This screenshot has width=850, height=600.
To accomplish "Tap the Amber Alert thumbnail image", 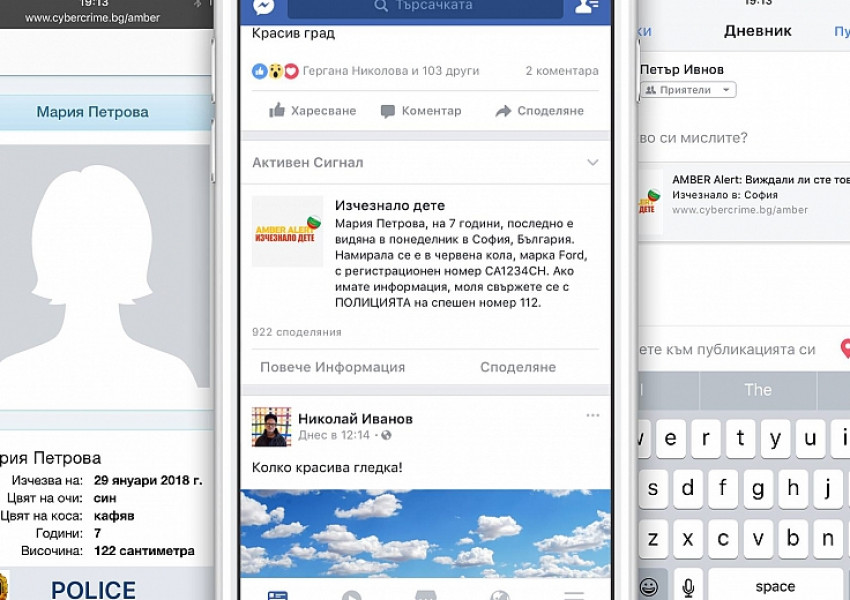I will coord(287,231).
